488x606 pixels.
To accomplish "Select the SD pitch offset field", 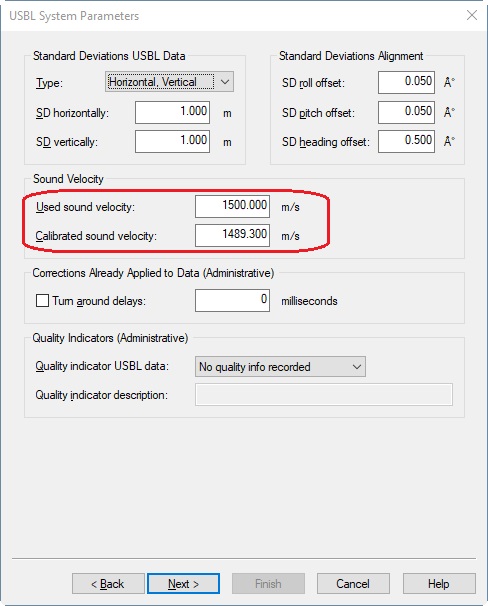I will (406, 112).
